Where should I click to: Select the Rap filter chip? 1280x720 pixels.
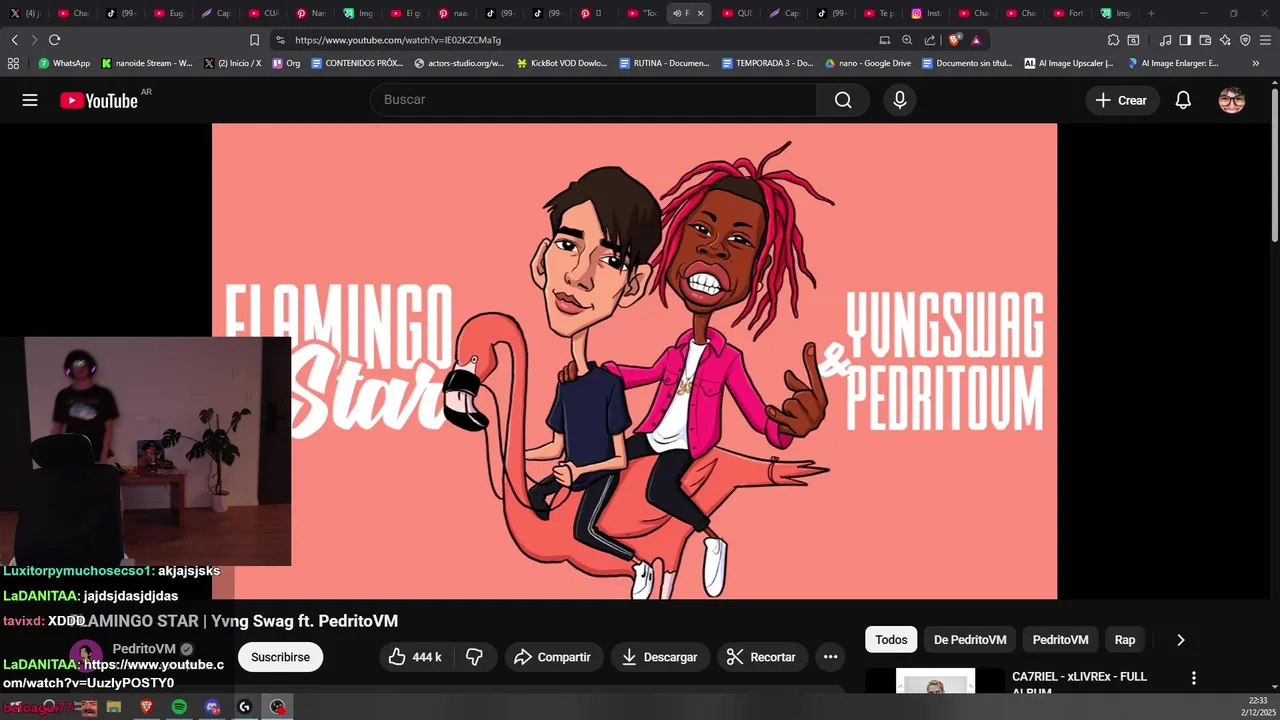pyautogui.click(x=1125, y=640)
